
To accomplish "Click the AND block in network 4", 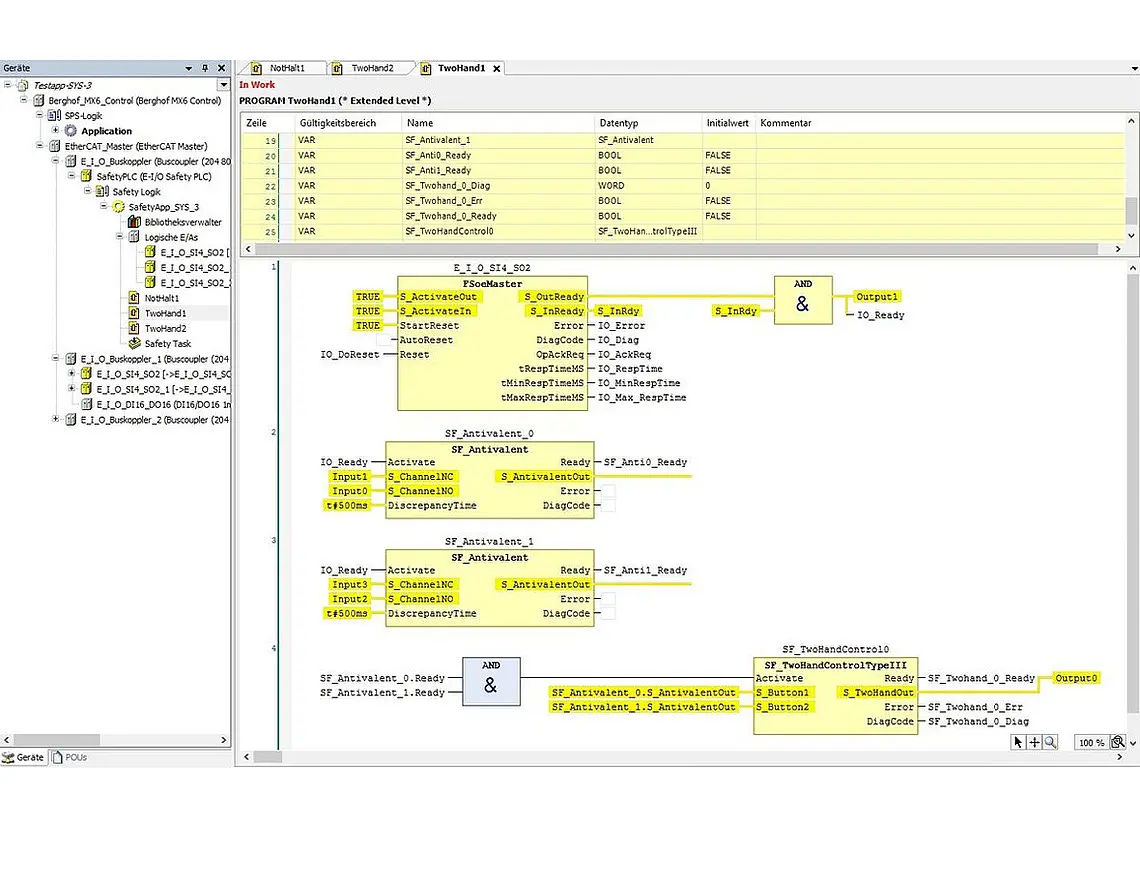I will pyautogui.click(x=491, y=681).
